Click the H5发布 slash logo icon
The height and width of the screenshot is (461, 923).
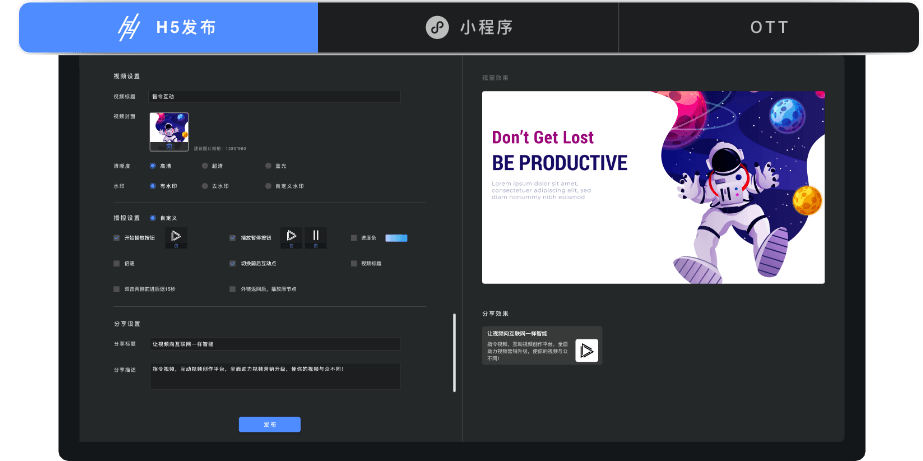coord(129,28)
